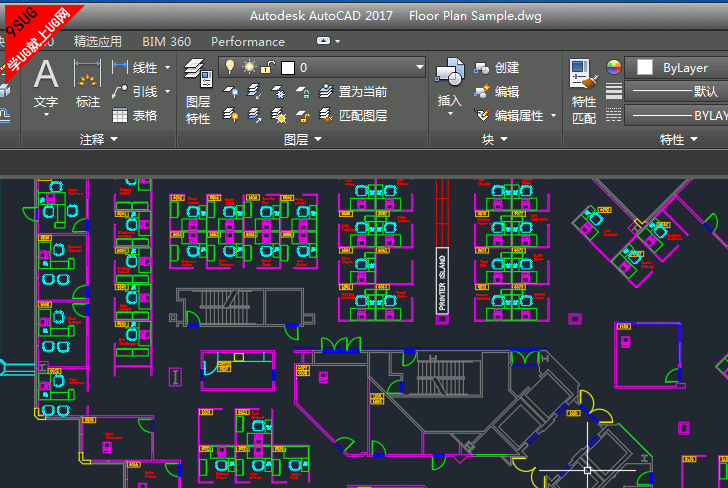
Task: Expand the 块 block panel
Action: [x=495, y=139]
